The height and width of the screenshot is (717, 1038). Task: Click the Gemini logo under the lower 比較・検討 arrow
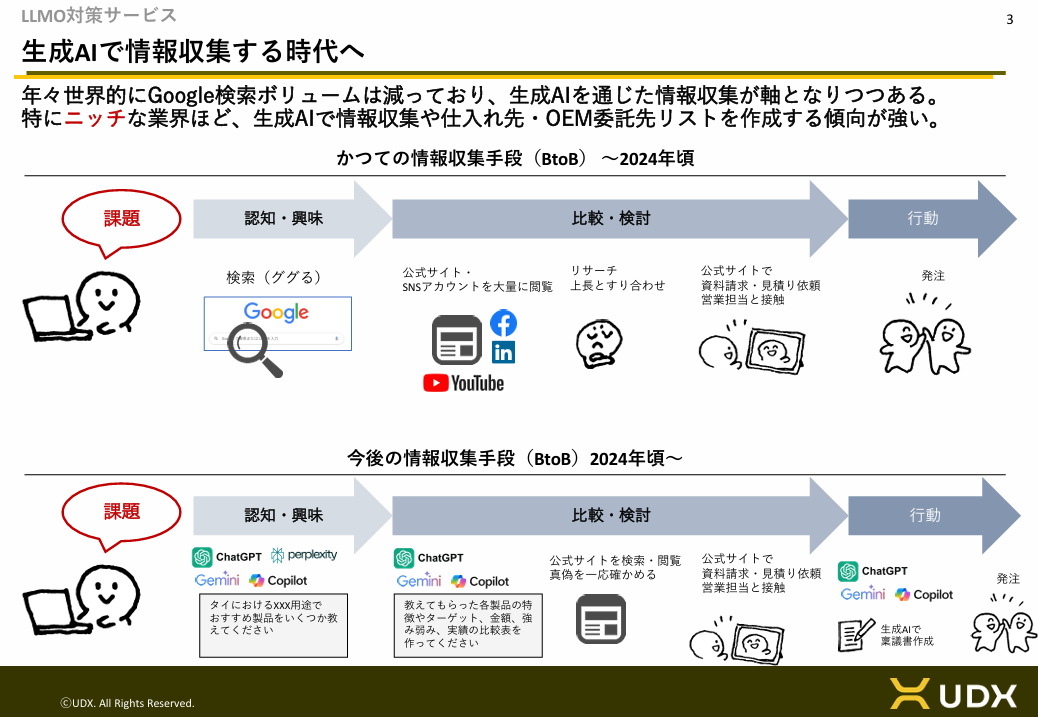pyautogui.click(x=418, y=581)
